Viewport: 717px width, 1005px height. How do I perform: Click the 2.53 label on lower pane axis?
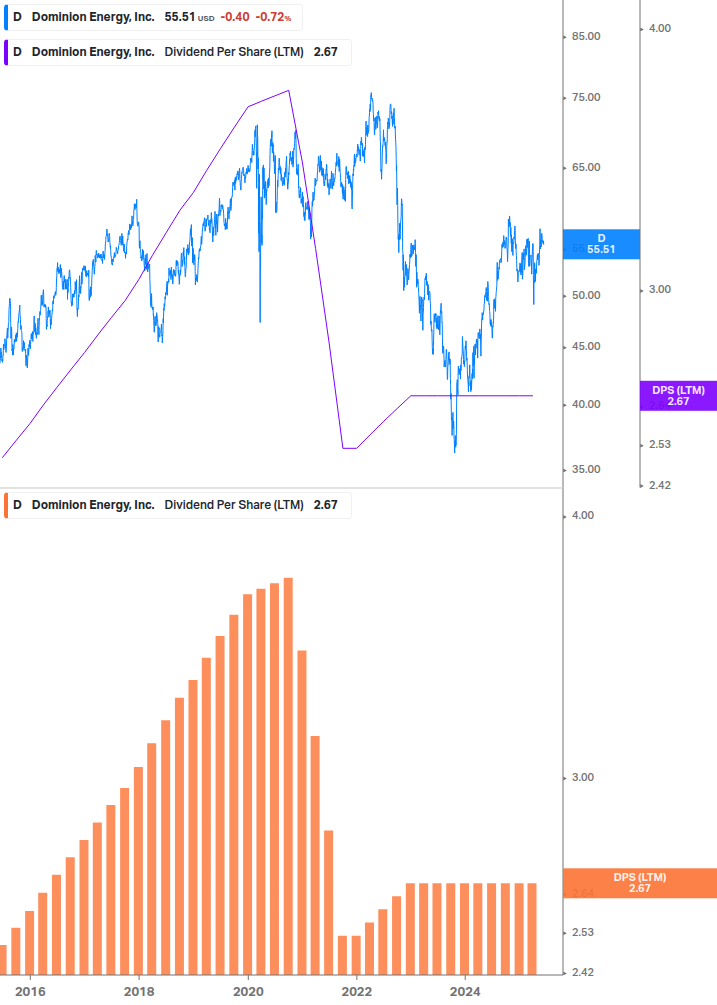pos(582,933)
